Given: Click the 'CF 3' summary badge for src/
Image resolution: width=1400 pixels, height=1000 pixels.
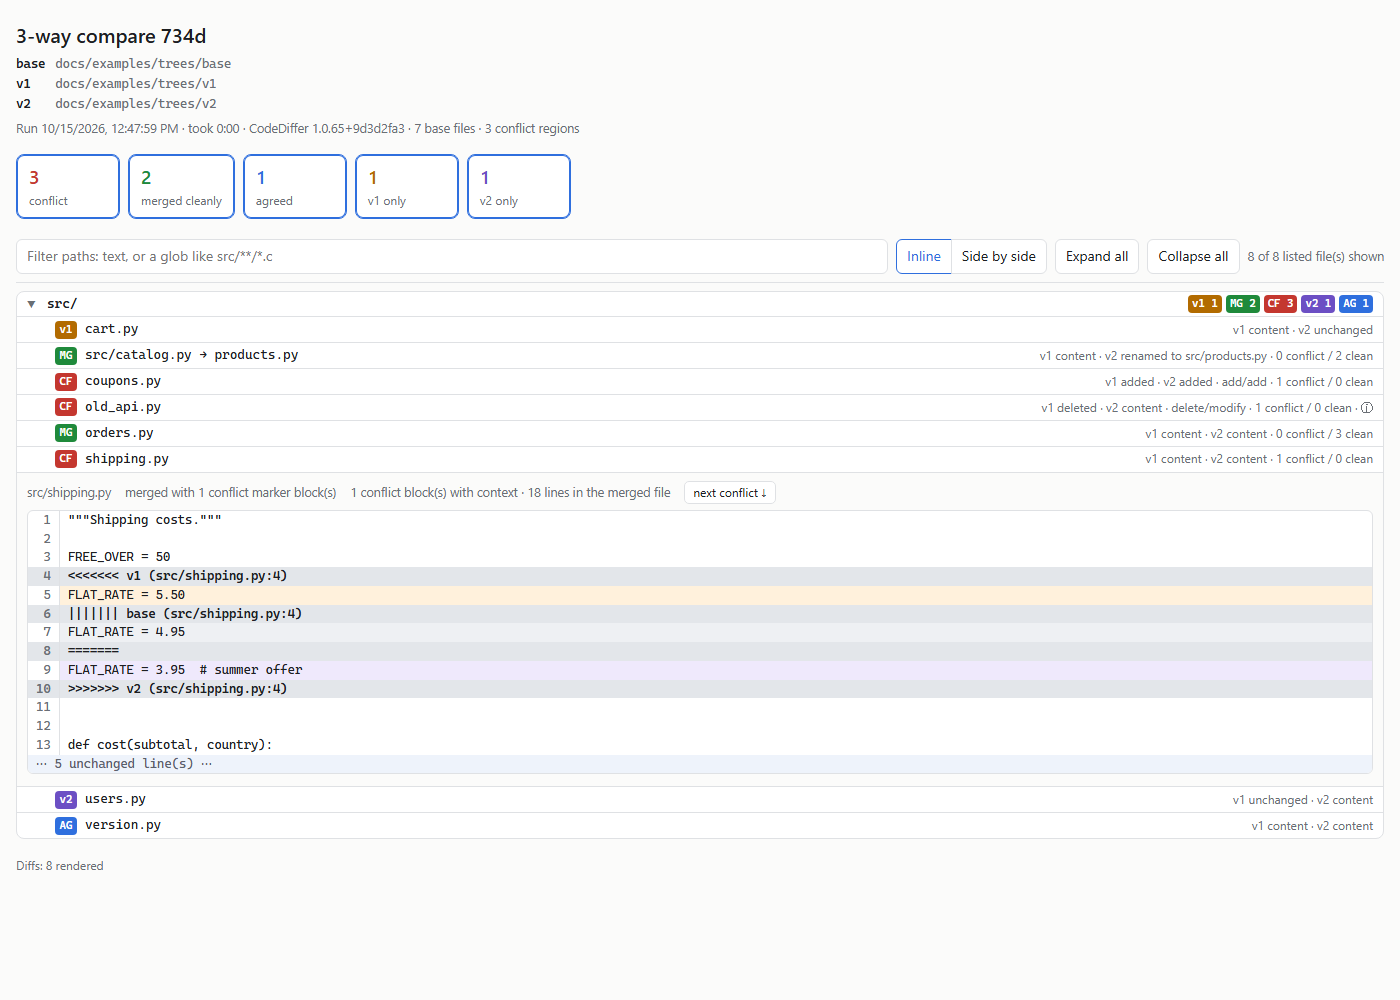Looking at the screenshot, I should pos(1280,304).
